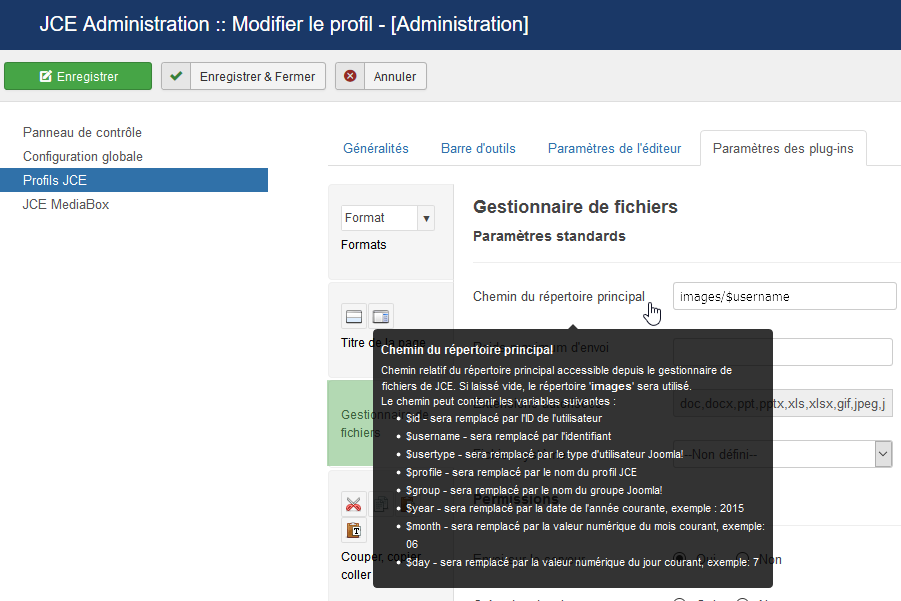Click the red scissors cut icon

(353, 504)
